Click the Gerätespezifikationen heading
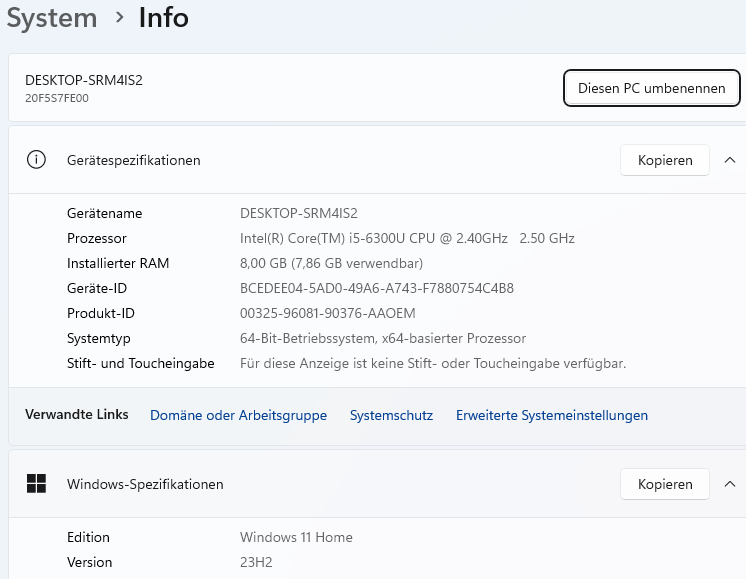 click(134, 160)
